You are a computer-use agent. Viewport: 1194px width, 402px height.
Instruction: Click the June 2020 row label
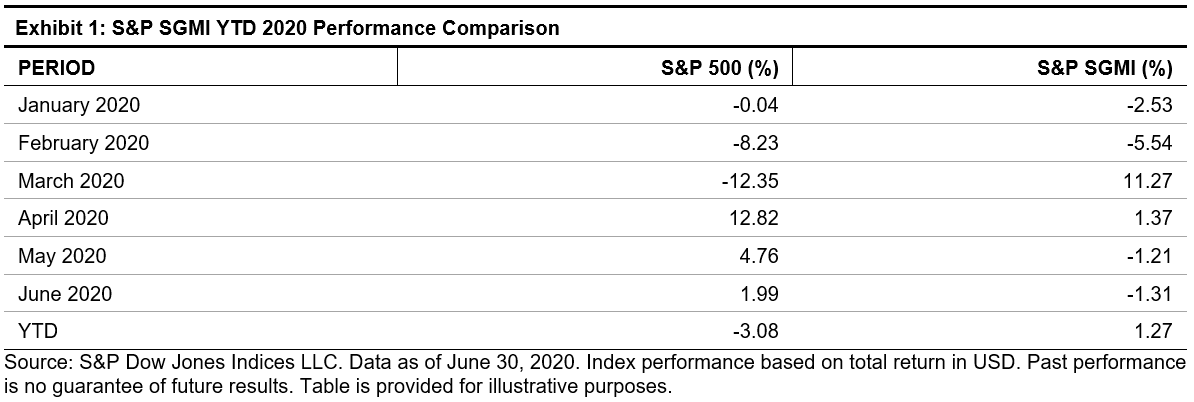pyautogui.click(x=66, y=294)
